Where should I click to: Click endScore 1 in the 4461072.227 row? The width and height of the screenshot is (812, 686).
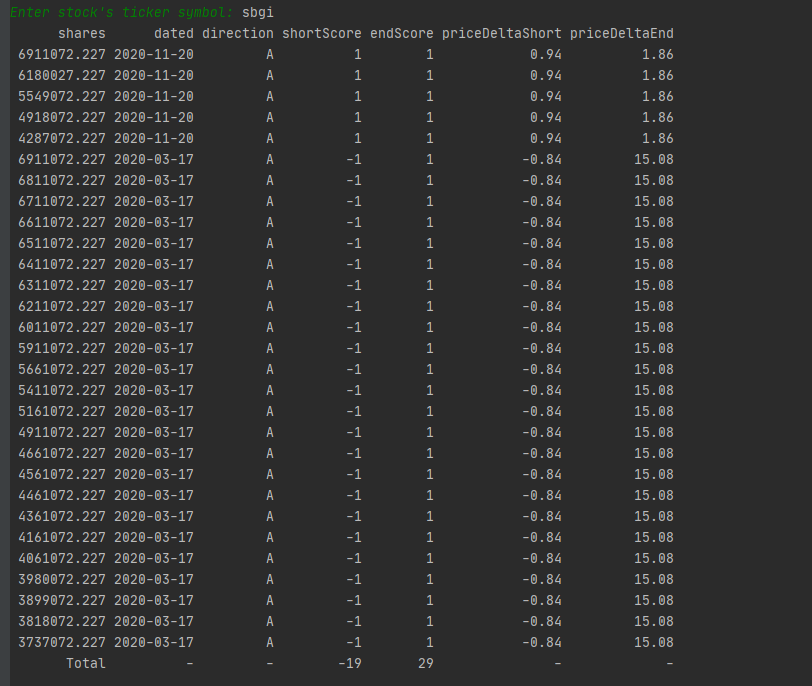point(429,495)
